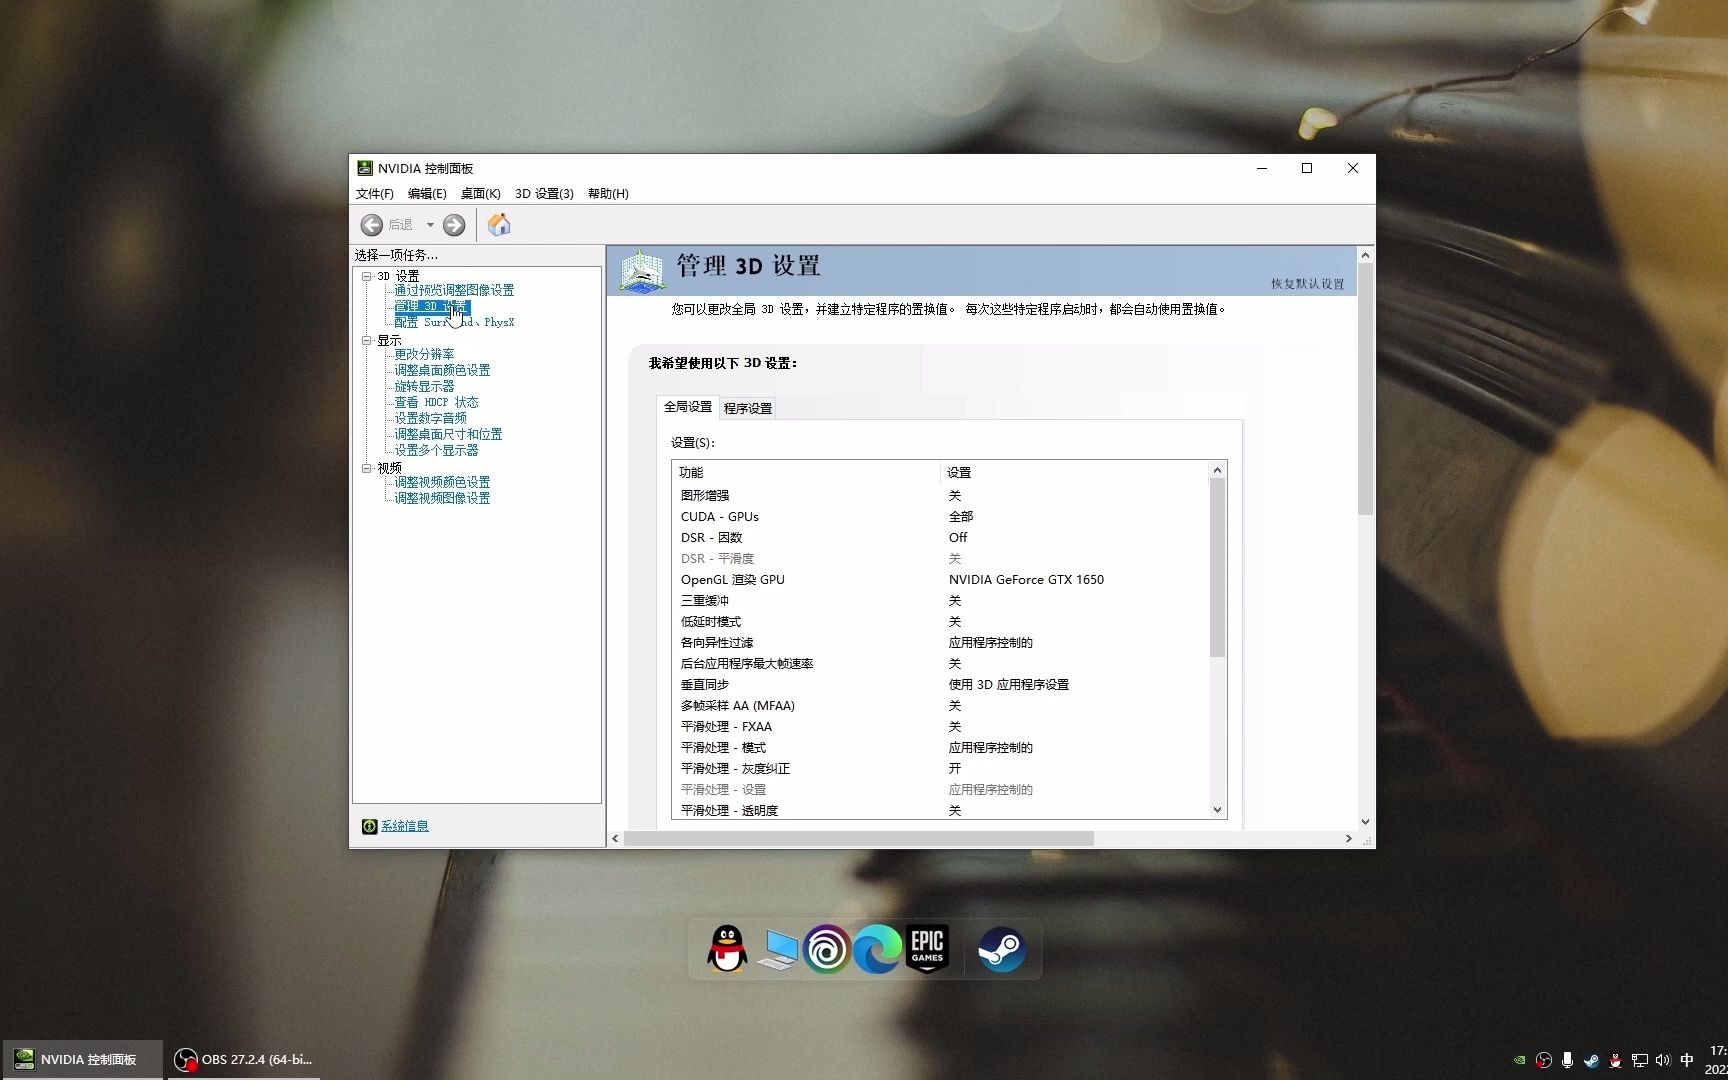
Task: Select the 各向异性过滤 setting row
Action: tap(940, 643)
